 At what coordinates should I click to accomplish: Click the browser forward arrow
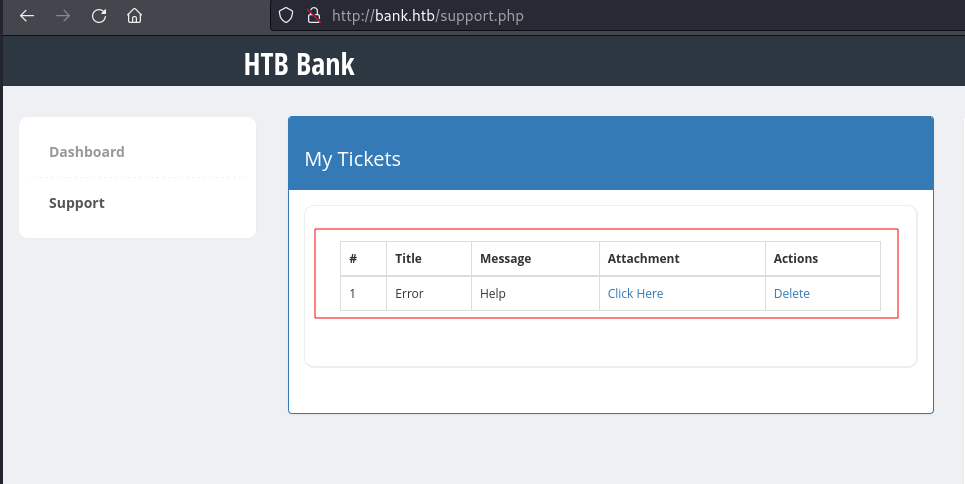coord(63,16)
